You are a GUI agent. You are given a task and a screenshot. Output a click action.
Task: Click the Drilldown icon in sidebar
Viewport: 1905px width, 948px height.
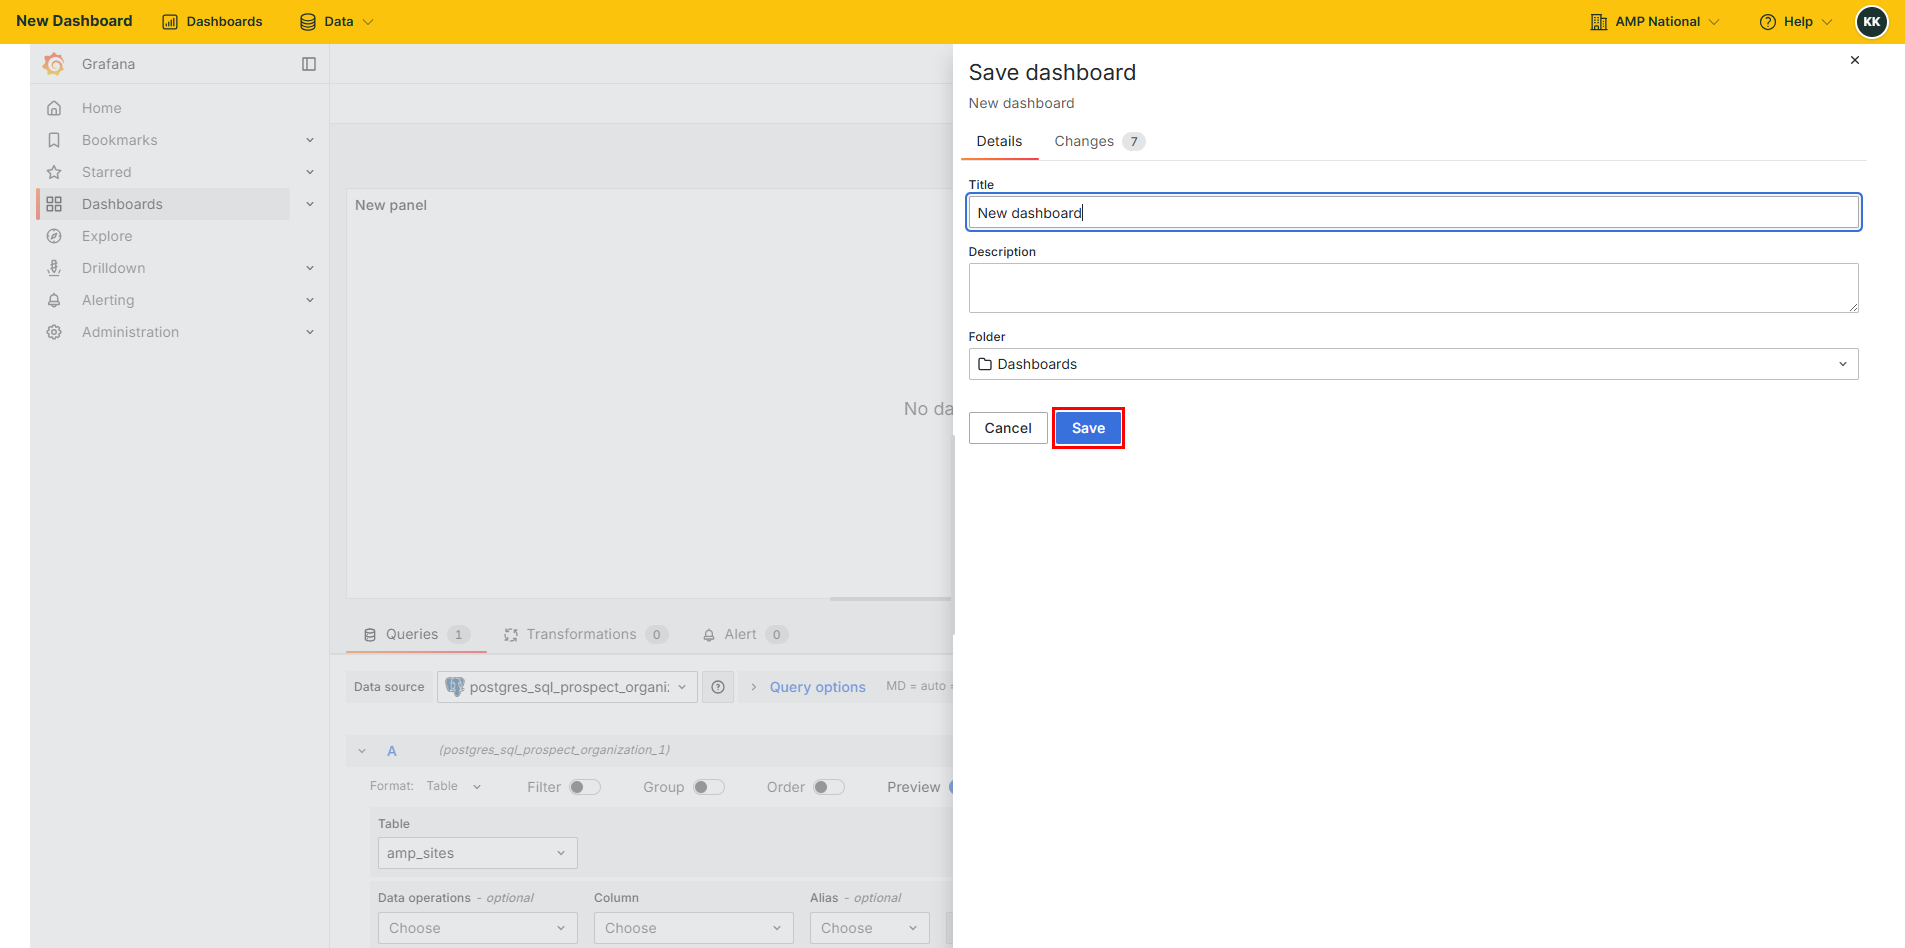point(54,268)
